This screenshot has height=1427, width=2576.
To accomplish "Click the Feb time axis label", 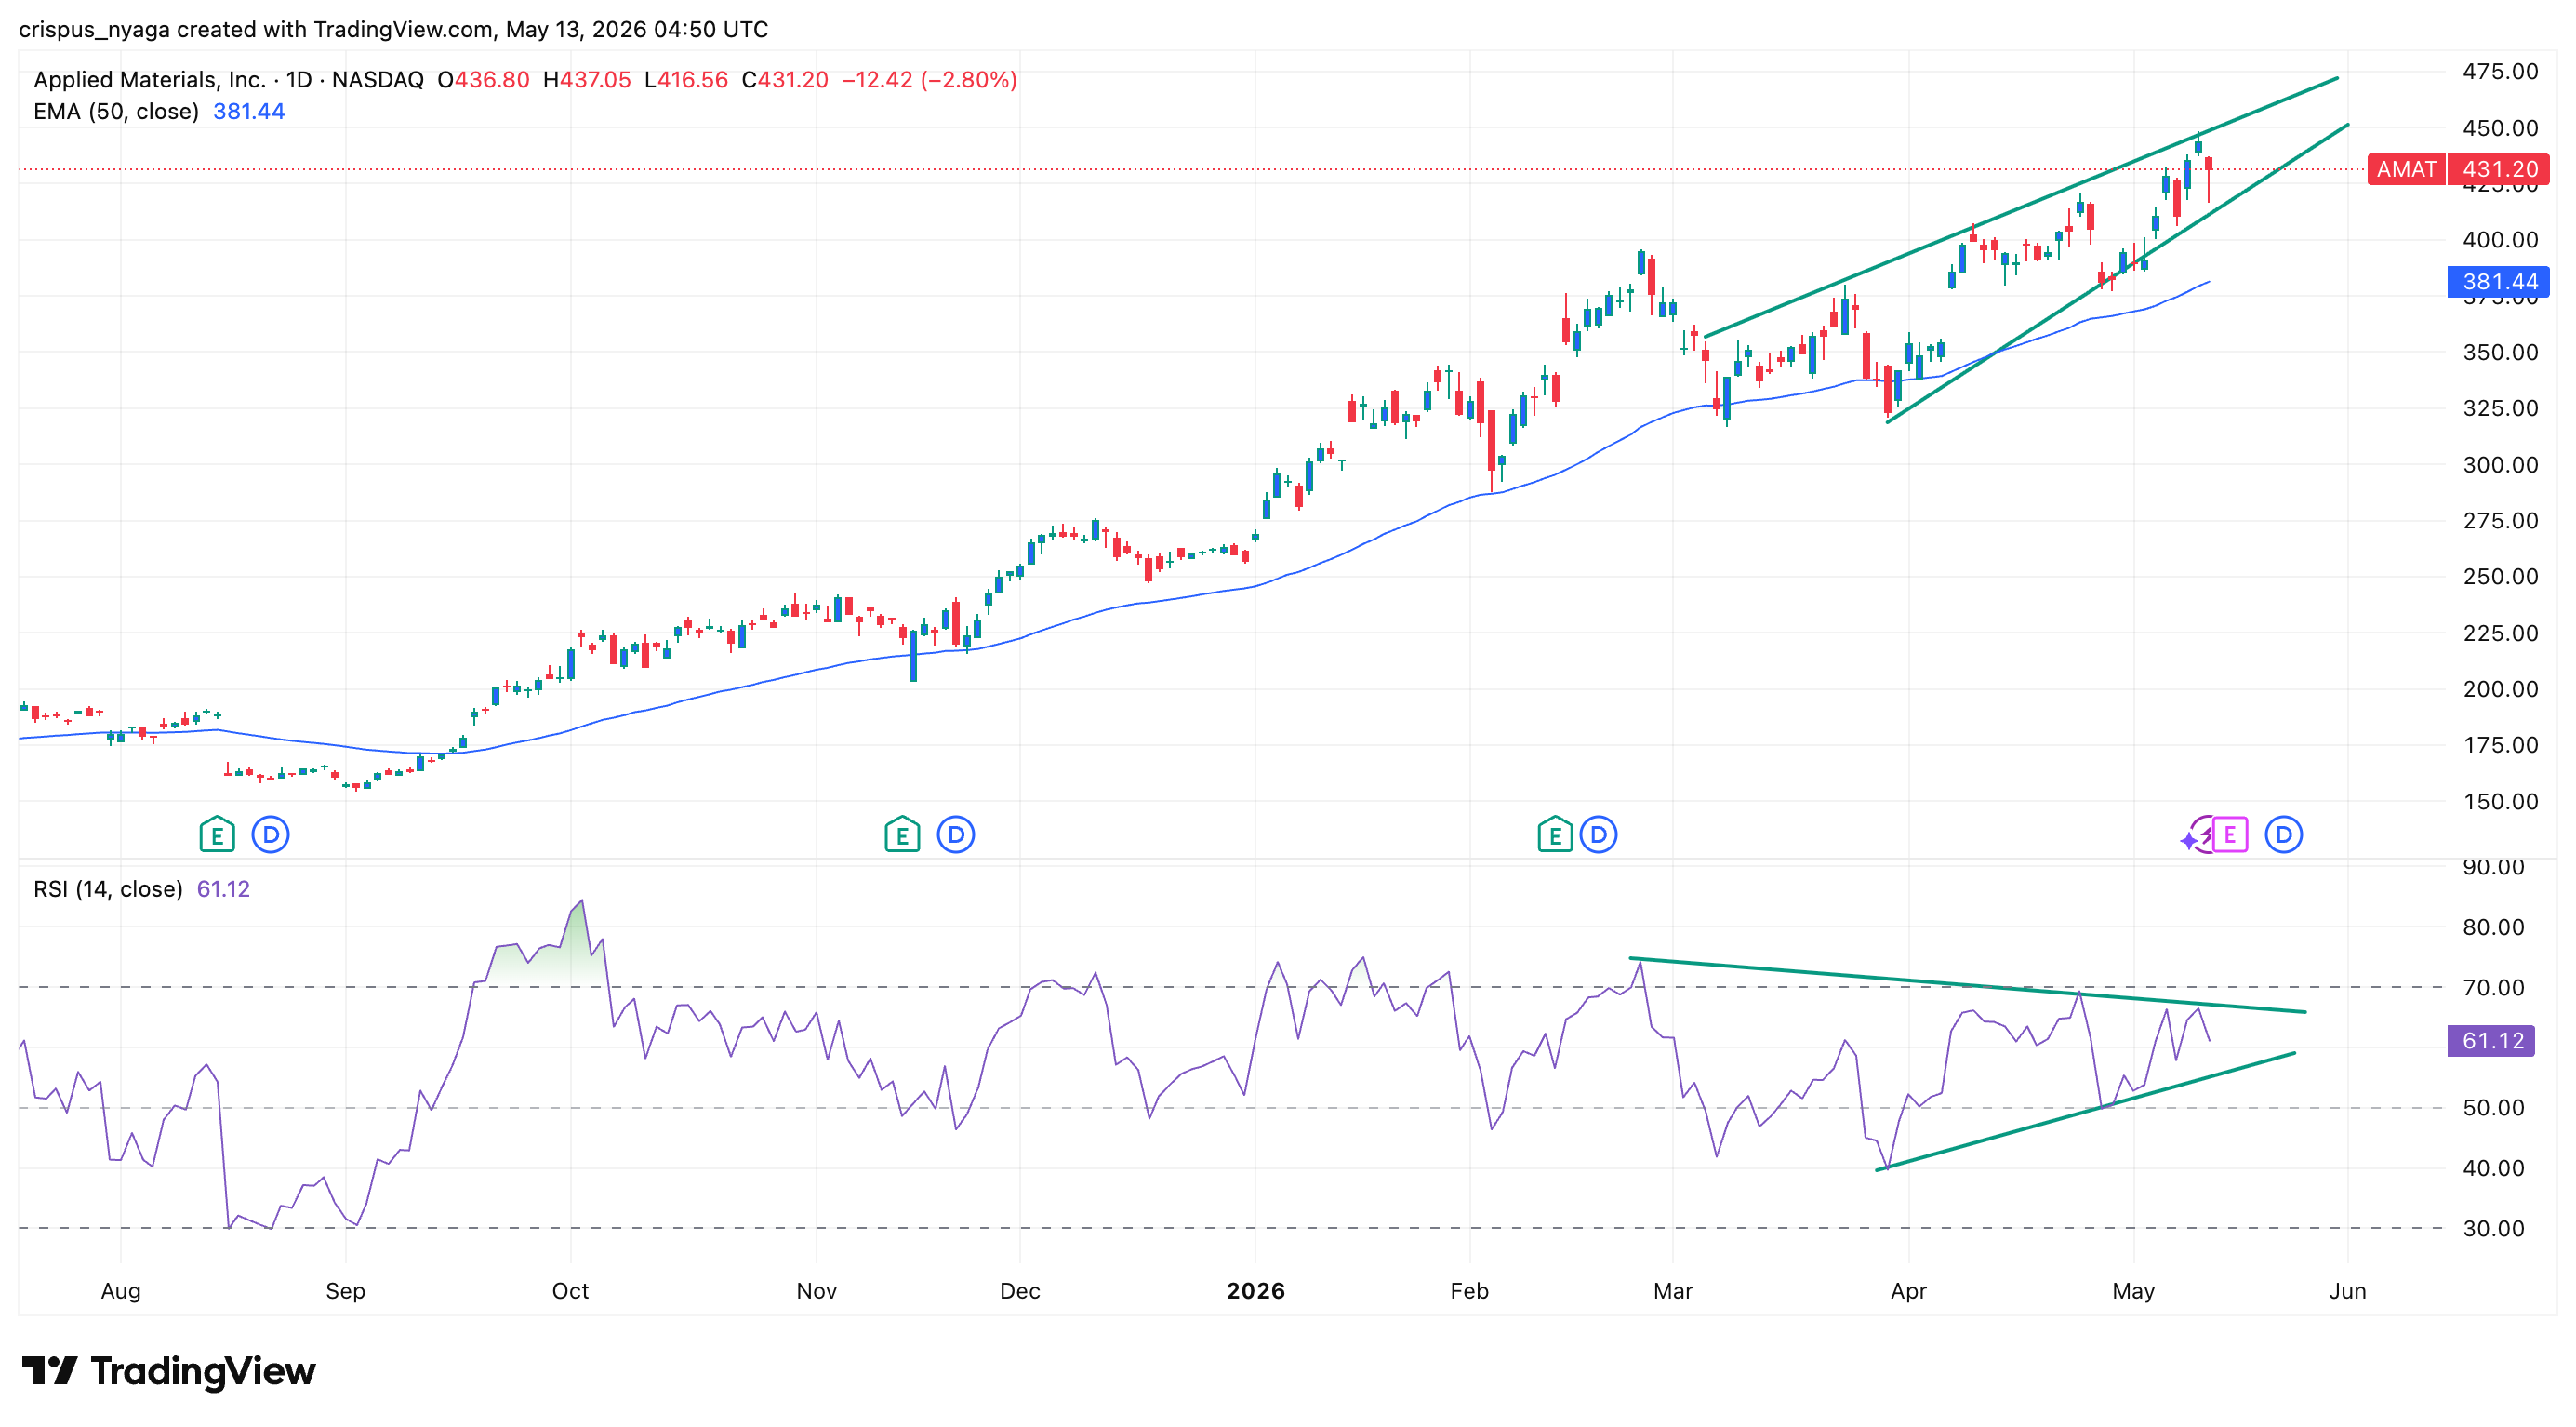I will [x=1470, y=1291].
